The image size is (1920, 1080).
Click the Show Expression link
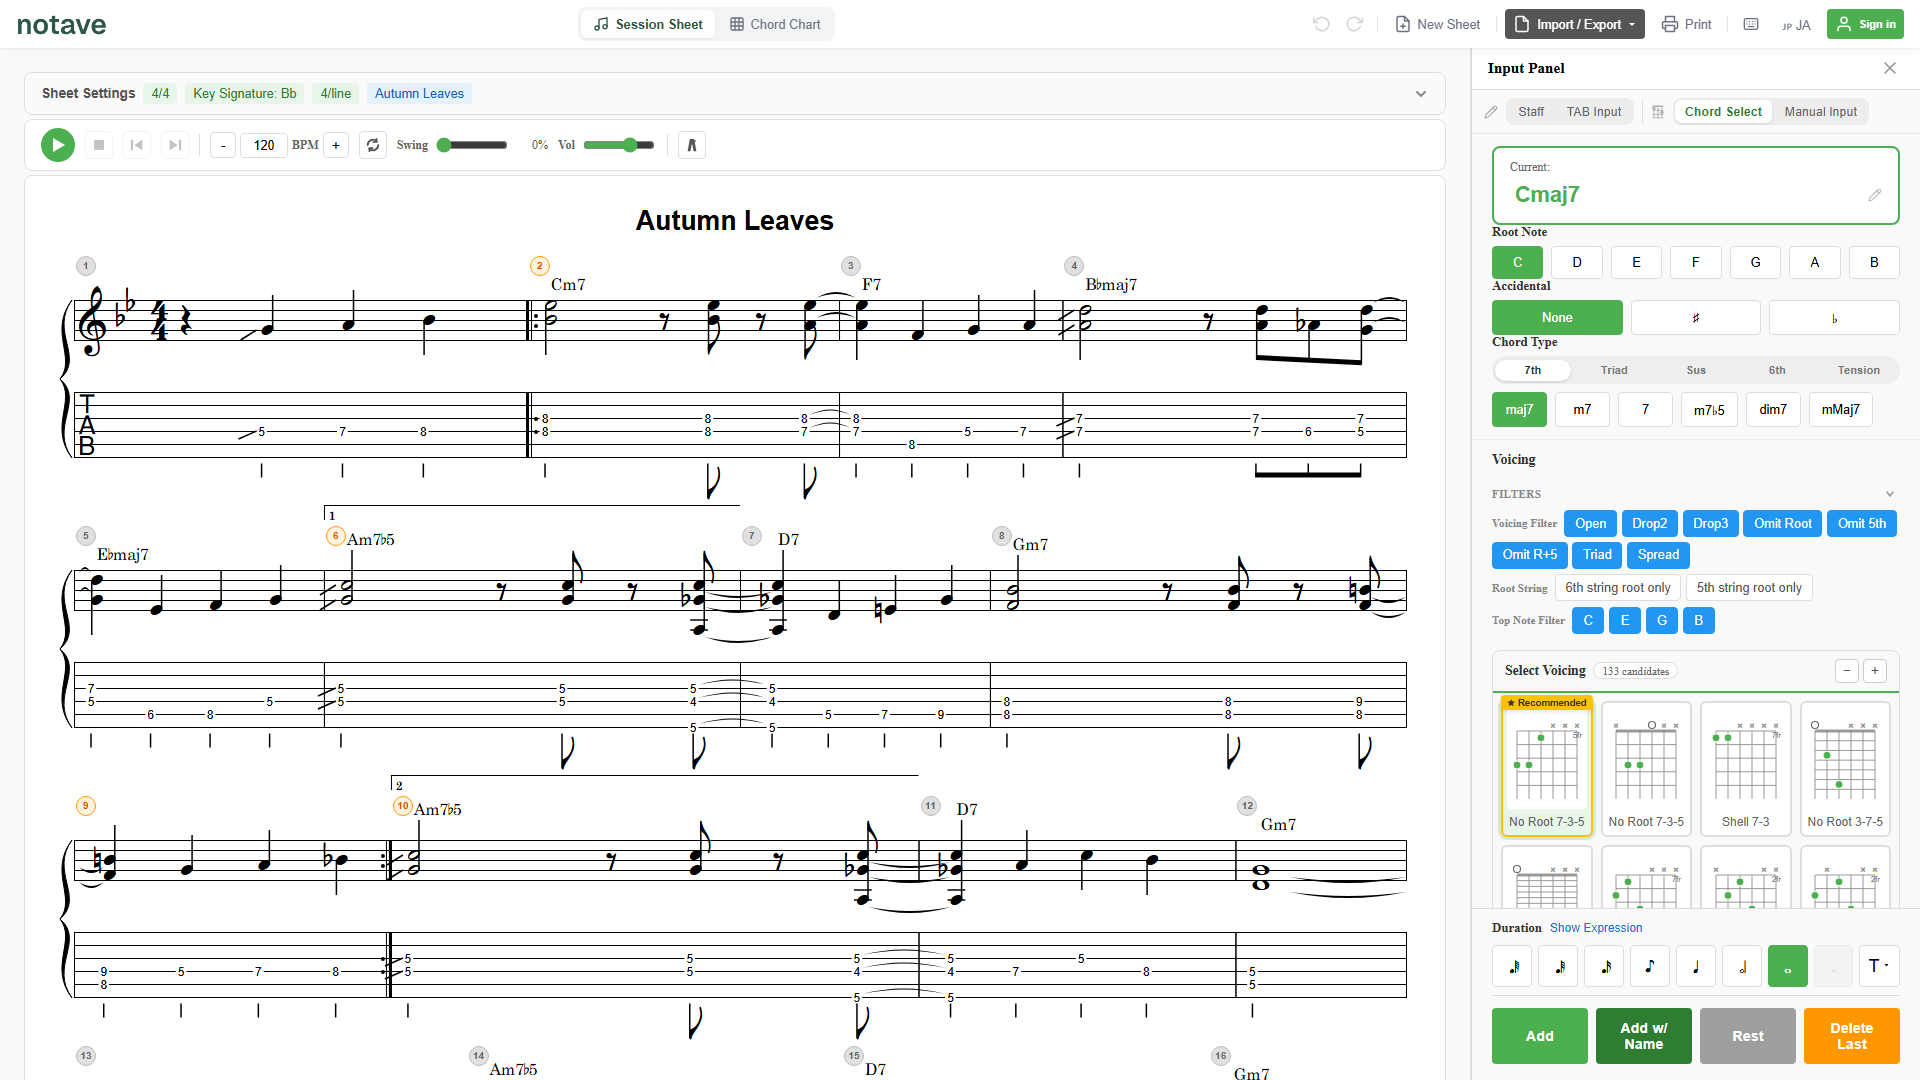[1596, 928]
